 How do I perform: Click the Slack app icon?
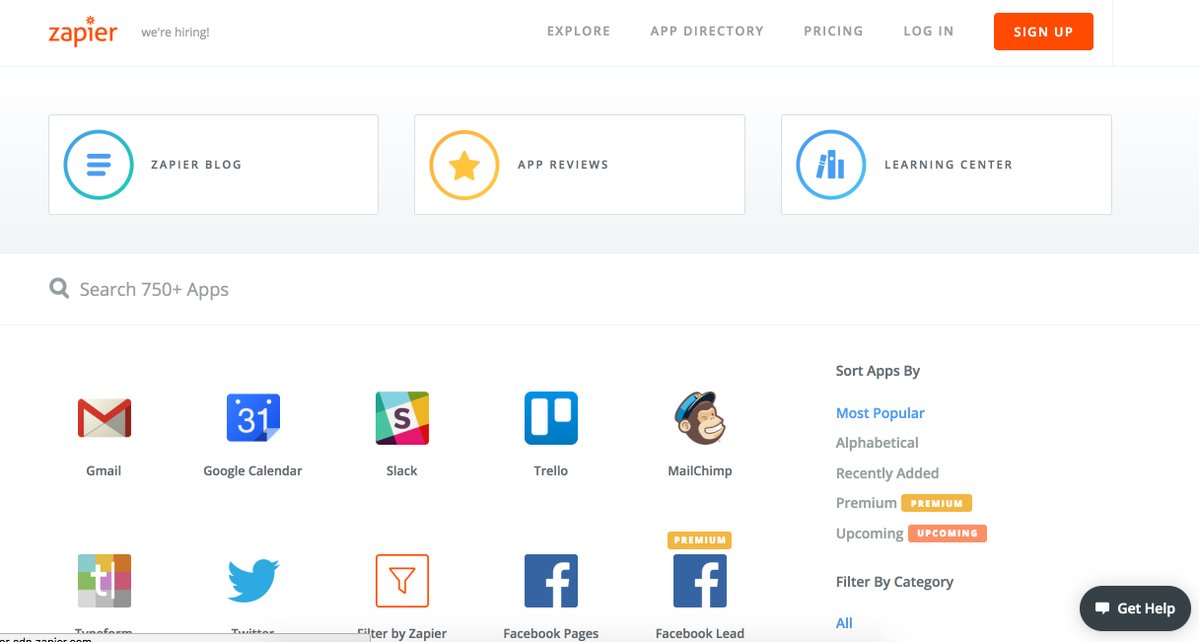[402, 418]
